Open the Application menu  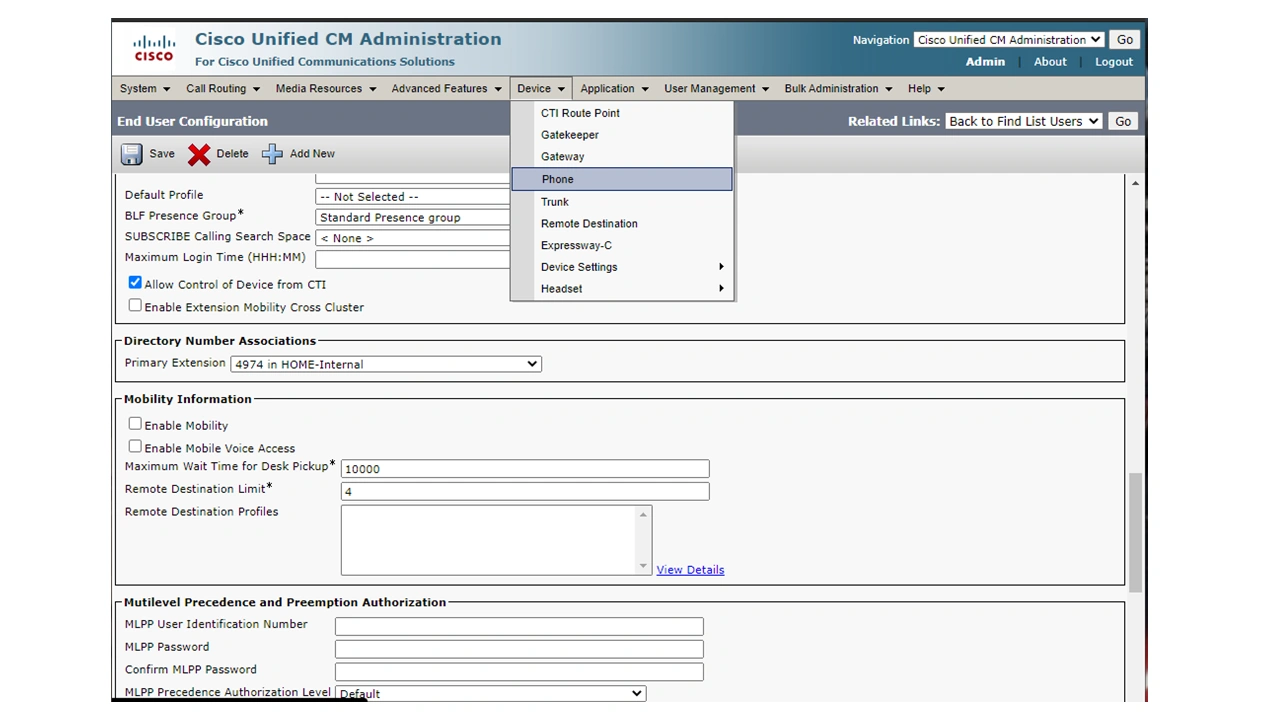[x=614, y=89]
